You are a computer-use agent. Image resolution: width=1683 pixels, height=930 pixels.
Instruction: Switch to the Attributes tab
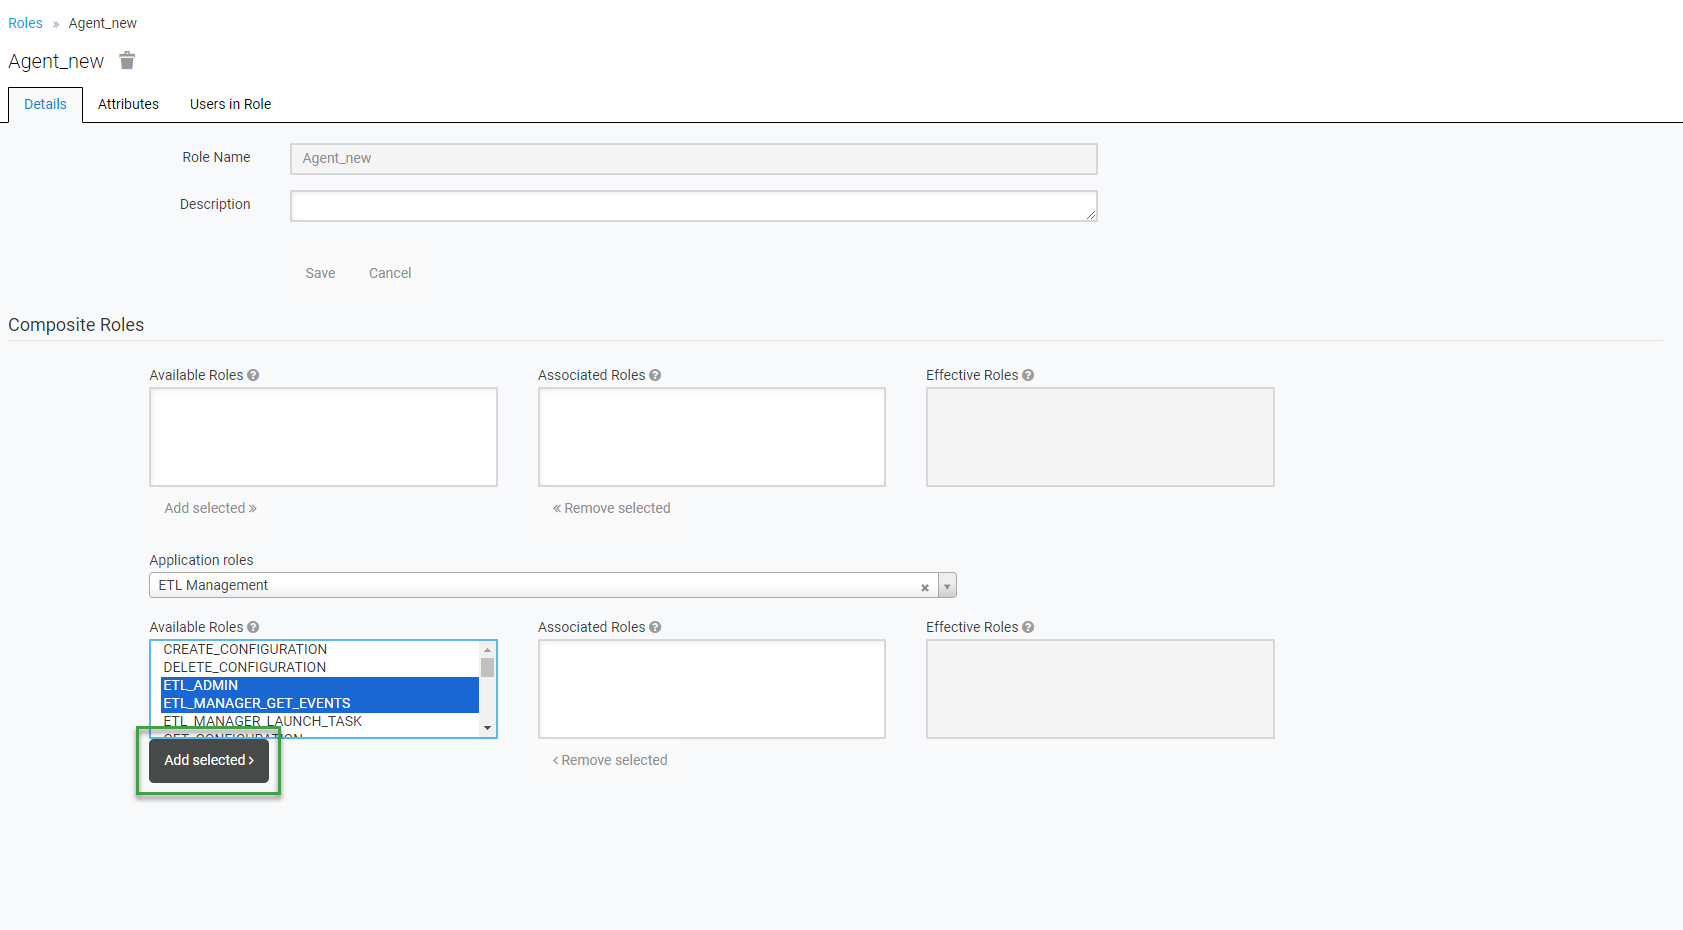(x=128, y=104)
